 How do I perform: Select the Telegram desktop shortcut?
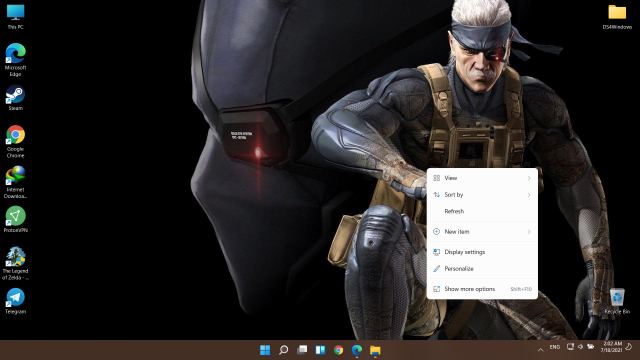(16, 301)
